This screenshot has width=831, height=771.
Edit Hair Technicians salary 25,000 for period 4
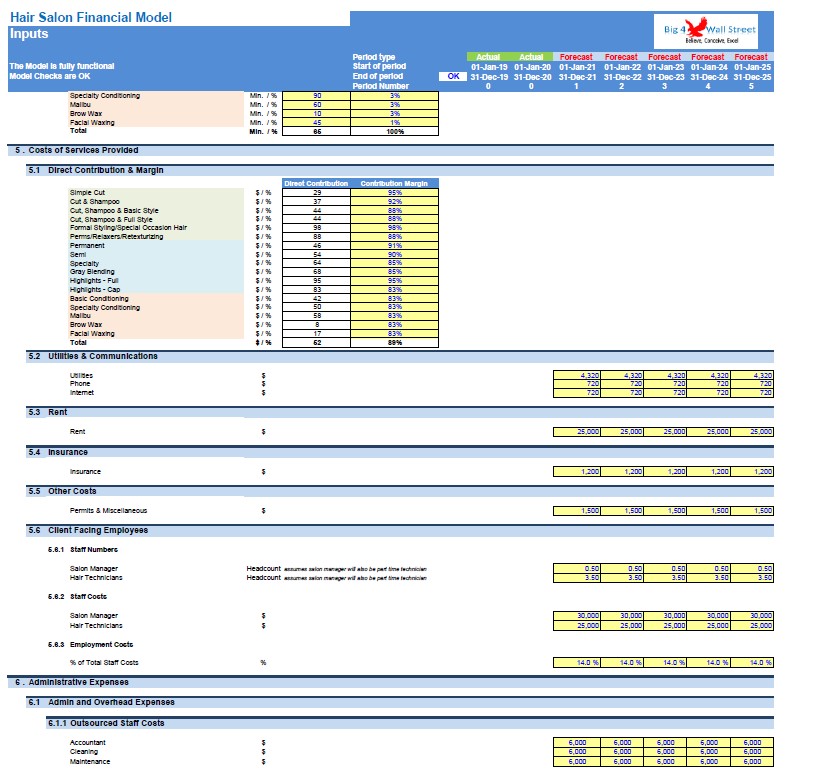709,626
